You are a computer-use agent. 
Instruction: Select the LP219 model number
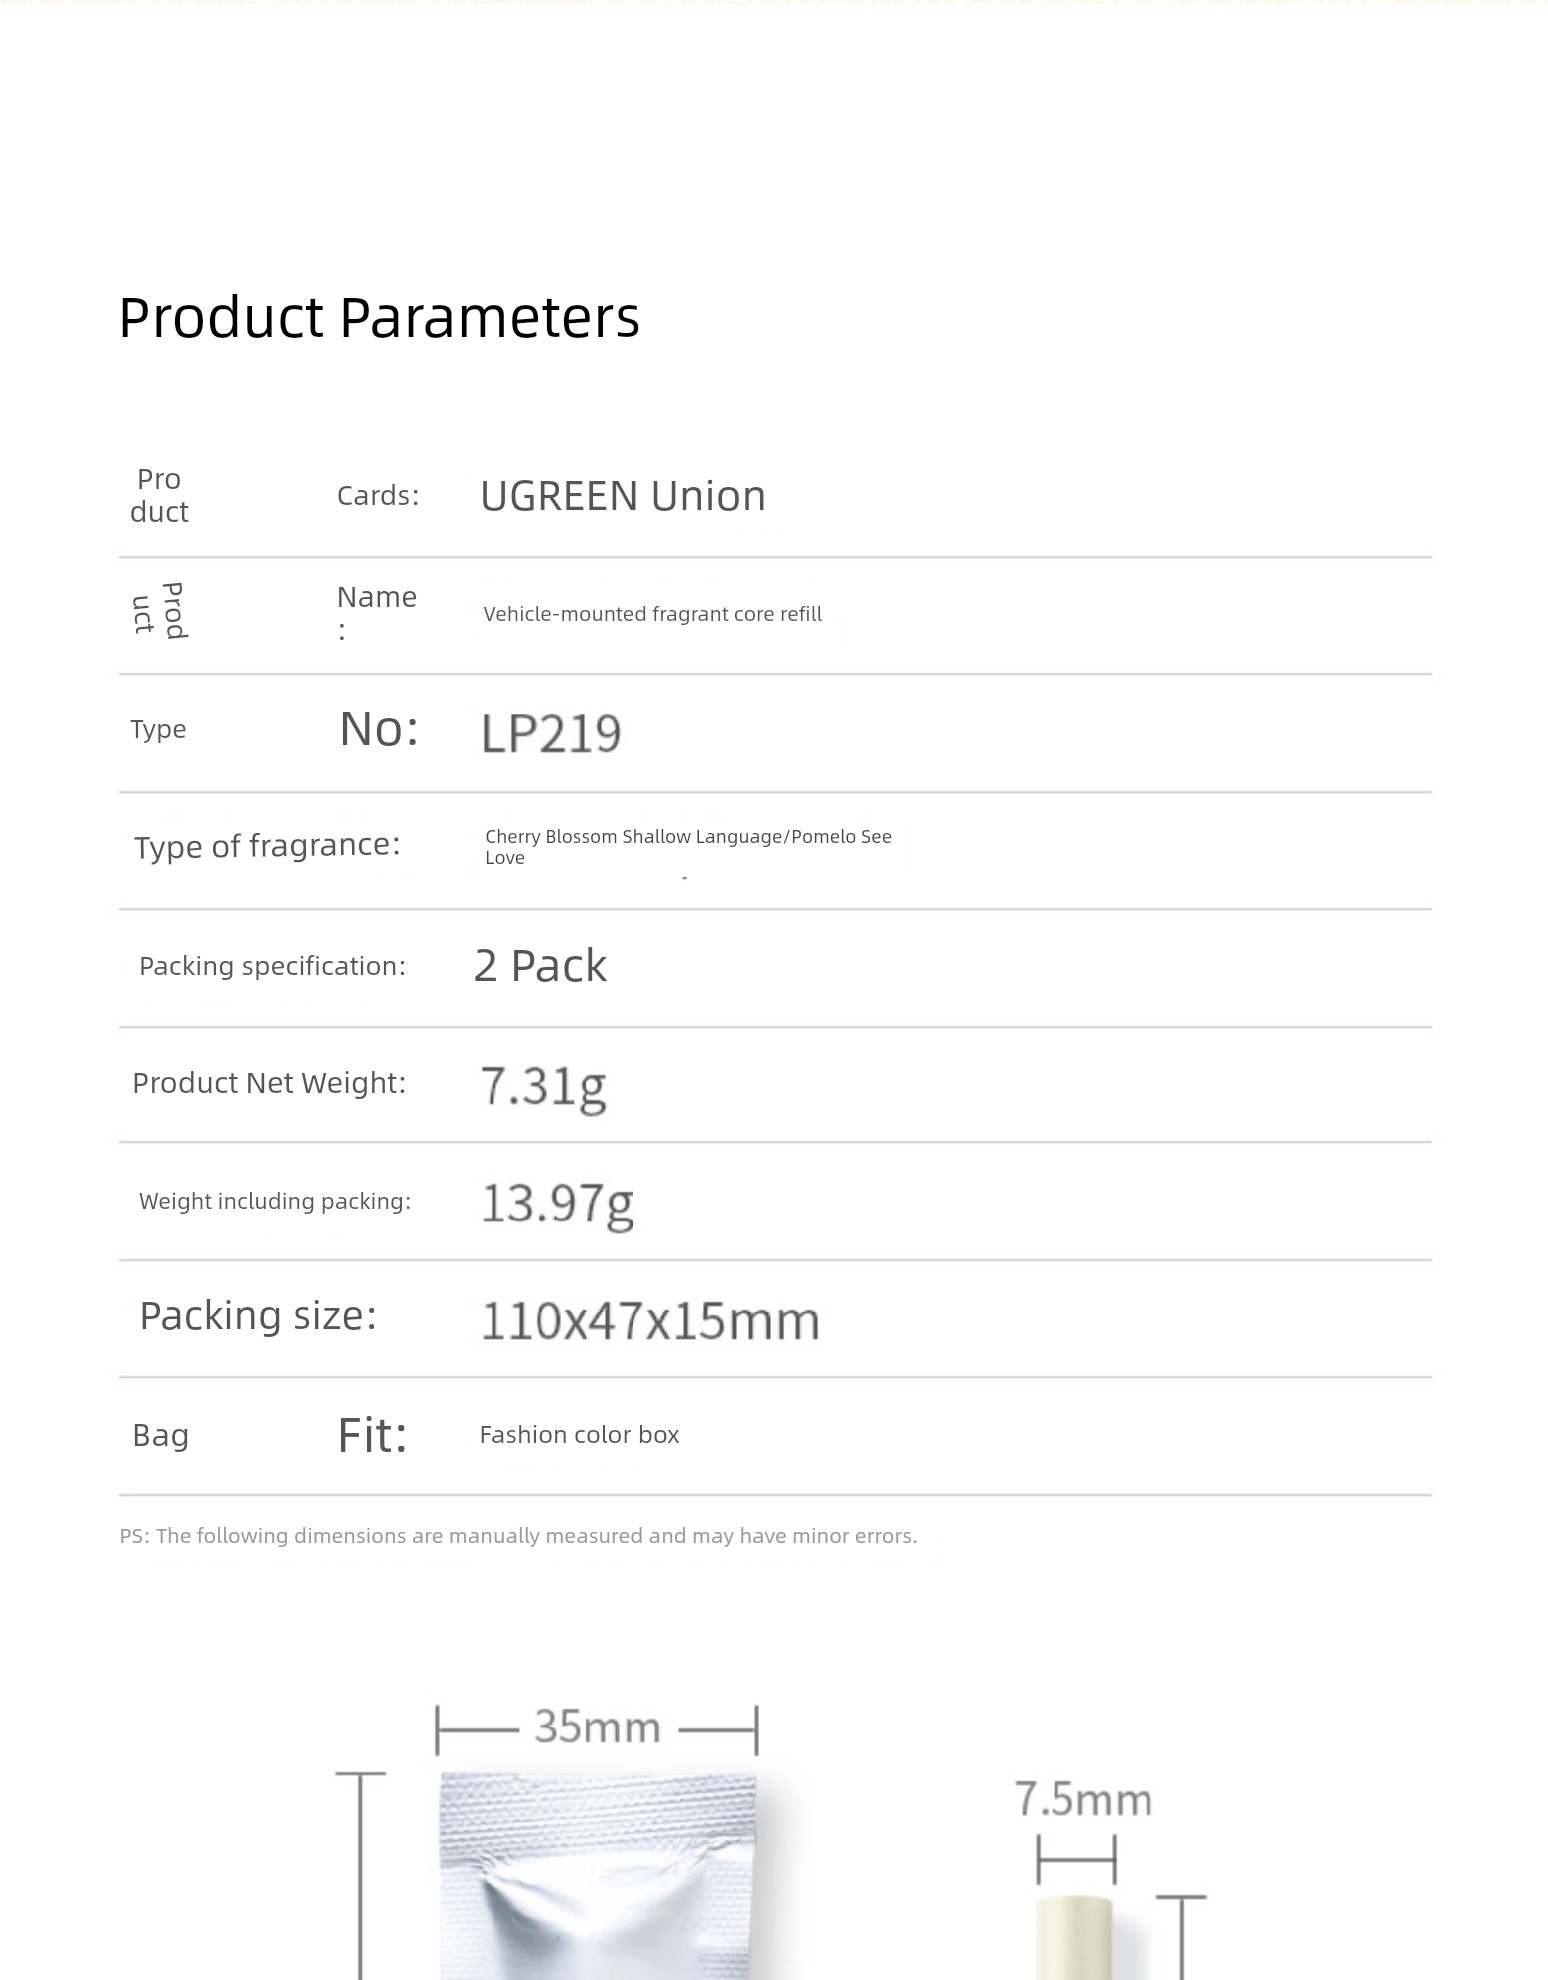point(551,733)
